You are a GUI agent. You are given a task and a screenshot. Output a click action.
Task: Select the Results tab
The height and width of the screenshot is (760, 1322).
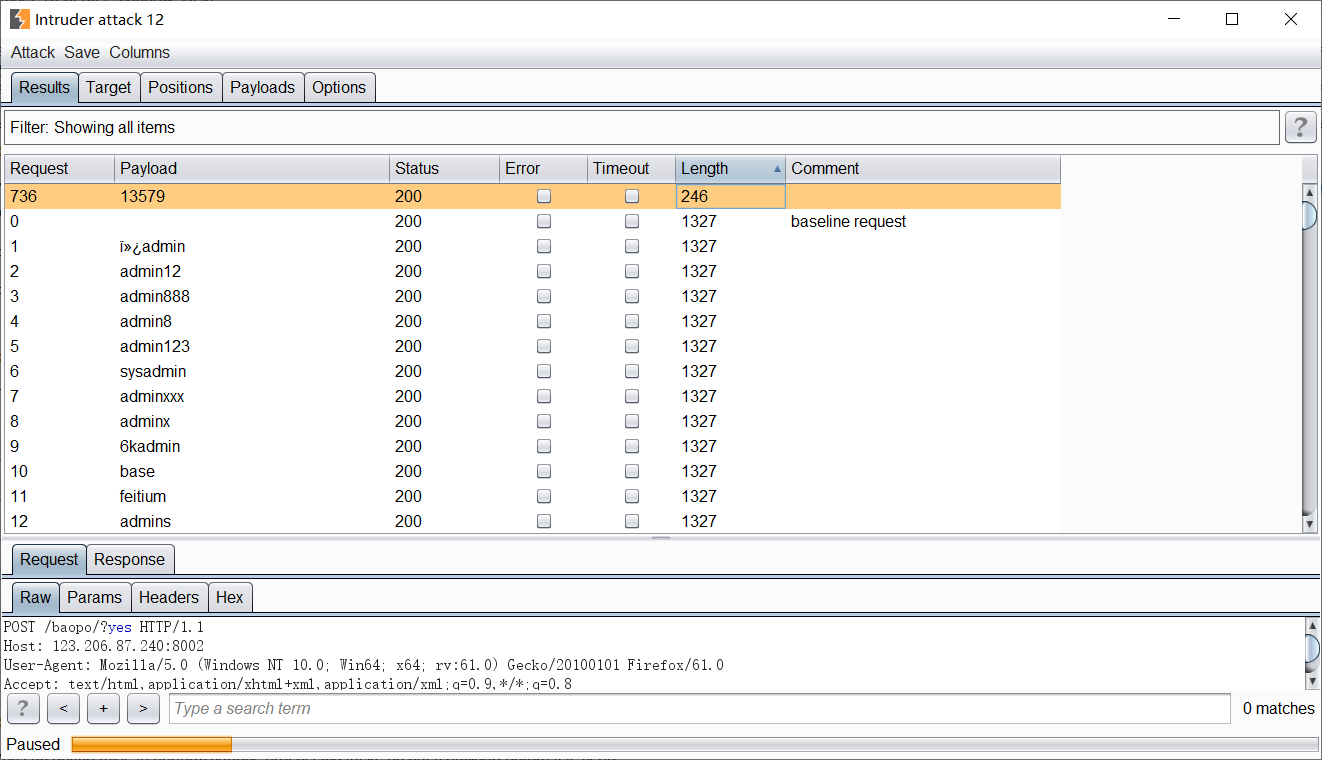point(45,87)
